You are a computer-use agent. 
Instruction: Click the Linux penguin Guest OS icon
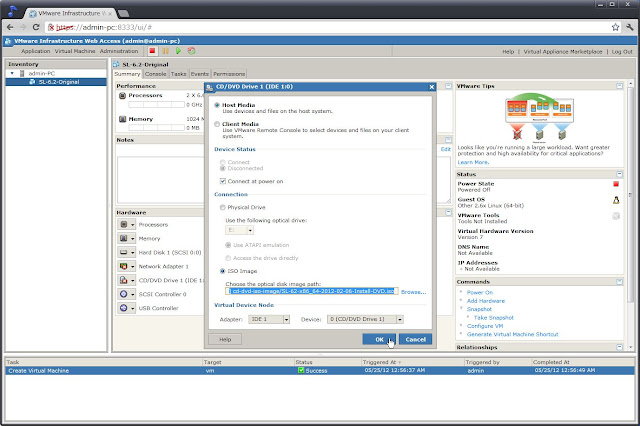[616, 200]
